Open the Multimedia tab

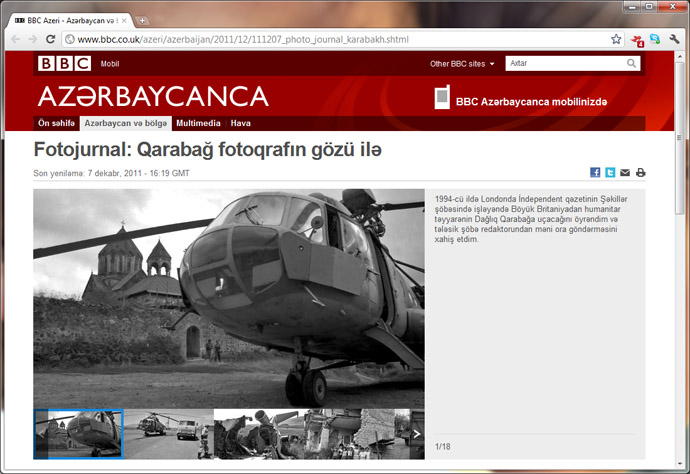[198, 124]
